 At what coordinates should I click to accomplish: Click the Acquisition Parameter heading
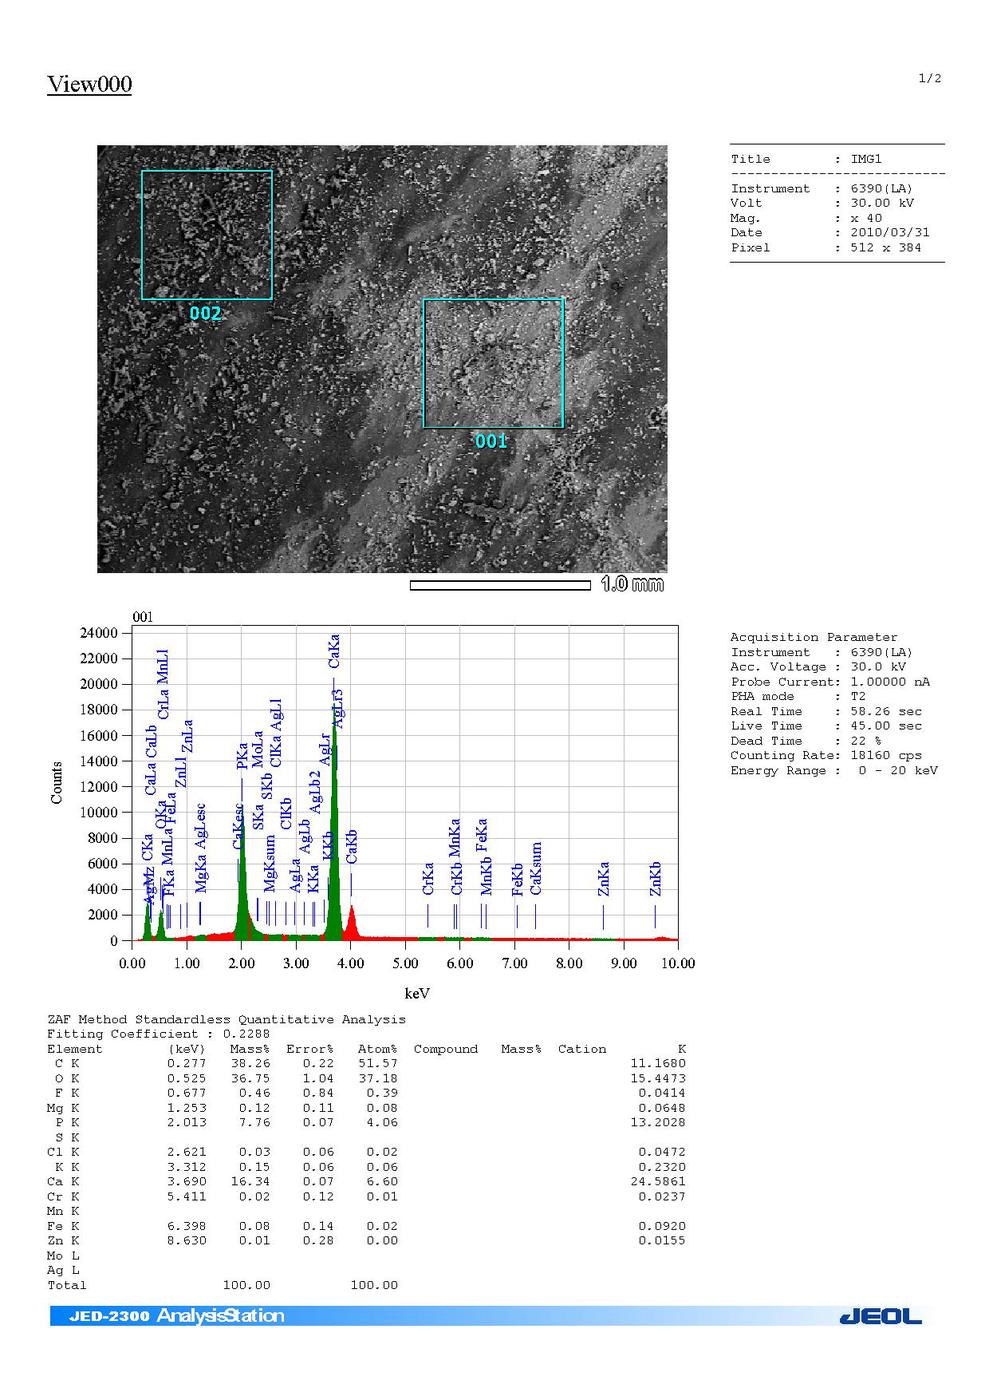(813, 637)
